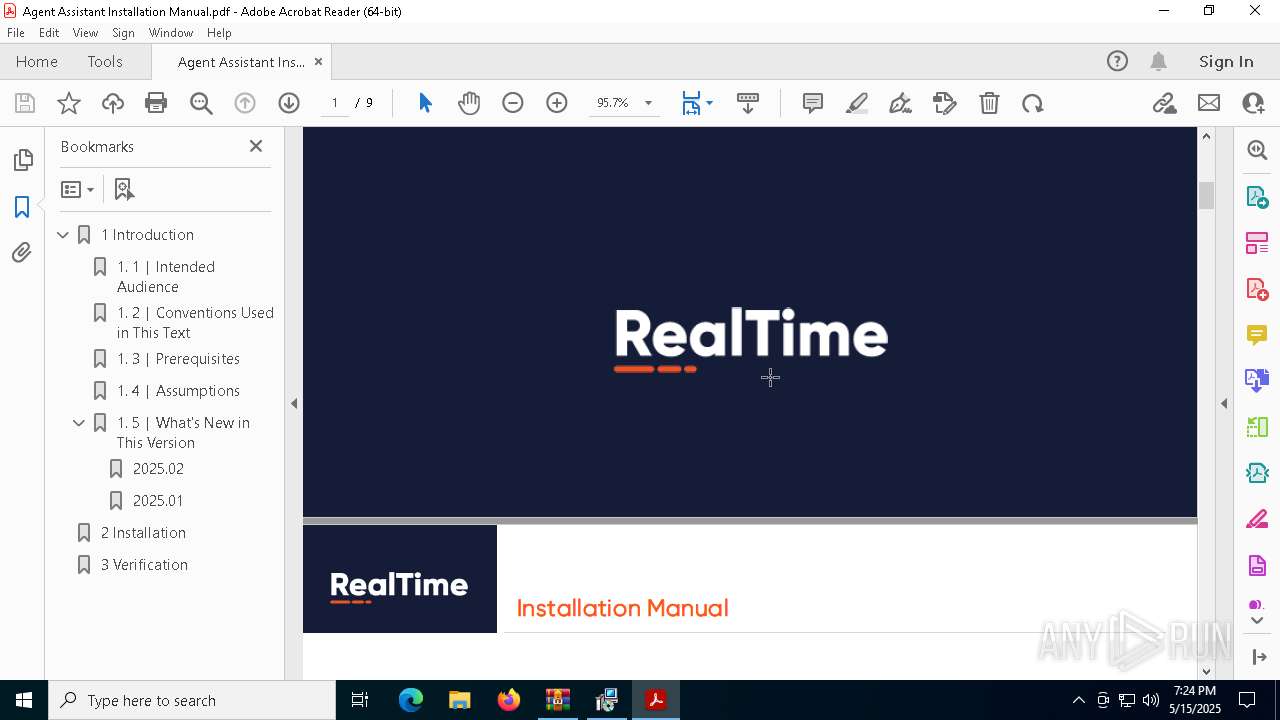Click the Bookmarks panel icon
1280x720 pixels.
[x=22, y=207]
